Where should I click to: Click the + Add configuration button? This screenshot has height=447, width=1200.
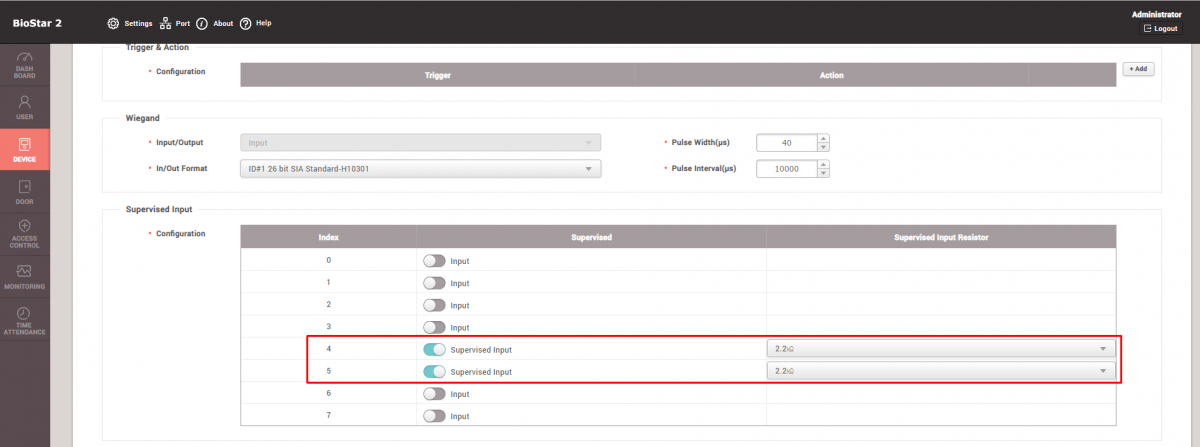point(1138,69)
